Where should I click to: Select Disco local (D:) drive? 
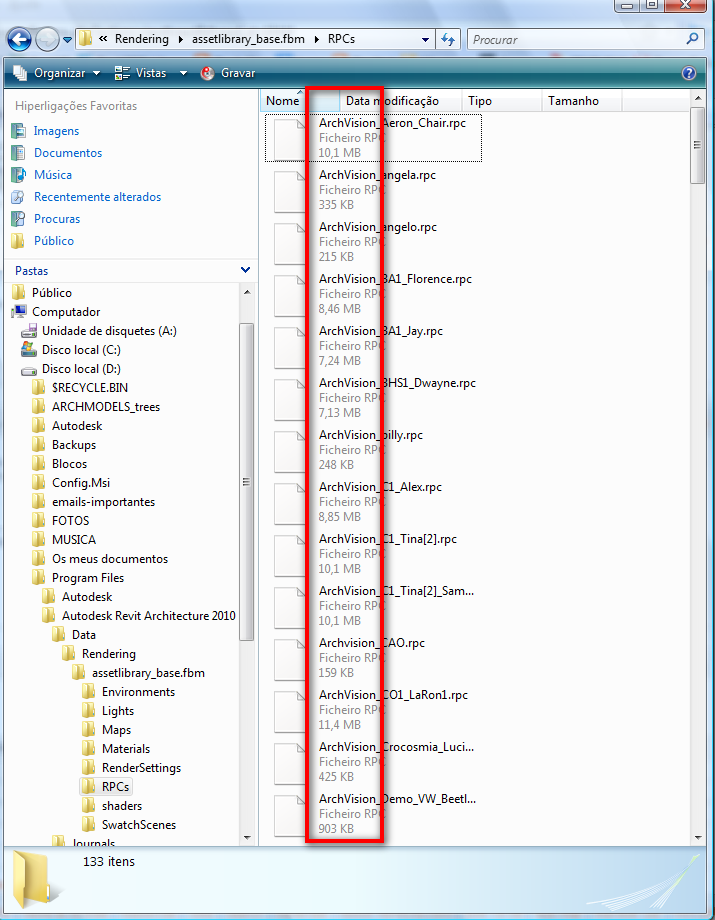(81, 369)
